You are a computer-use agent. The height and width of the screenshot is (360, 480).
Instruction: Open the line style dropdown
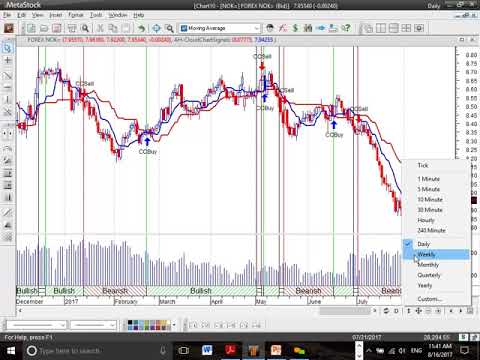(62, 325)
